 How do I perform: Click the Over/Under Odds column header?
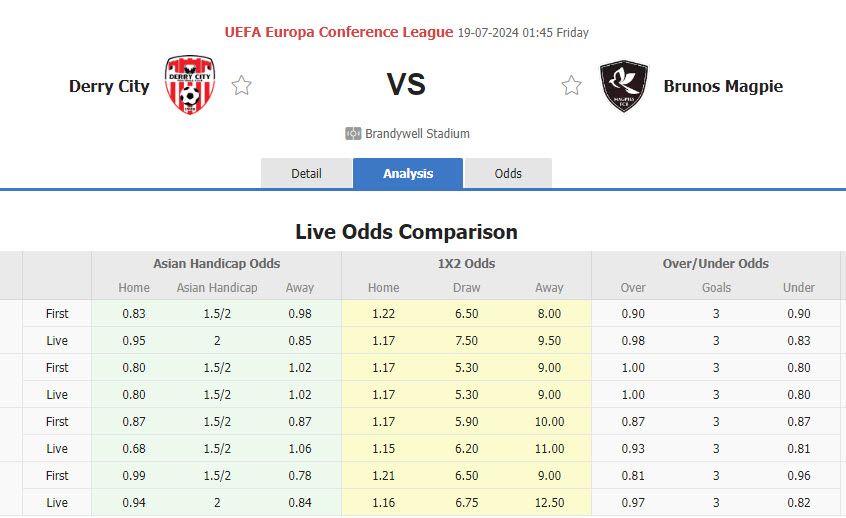tap(716, 264)
